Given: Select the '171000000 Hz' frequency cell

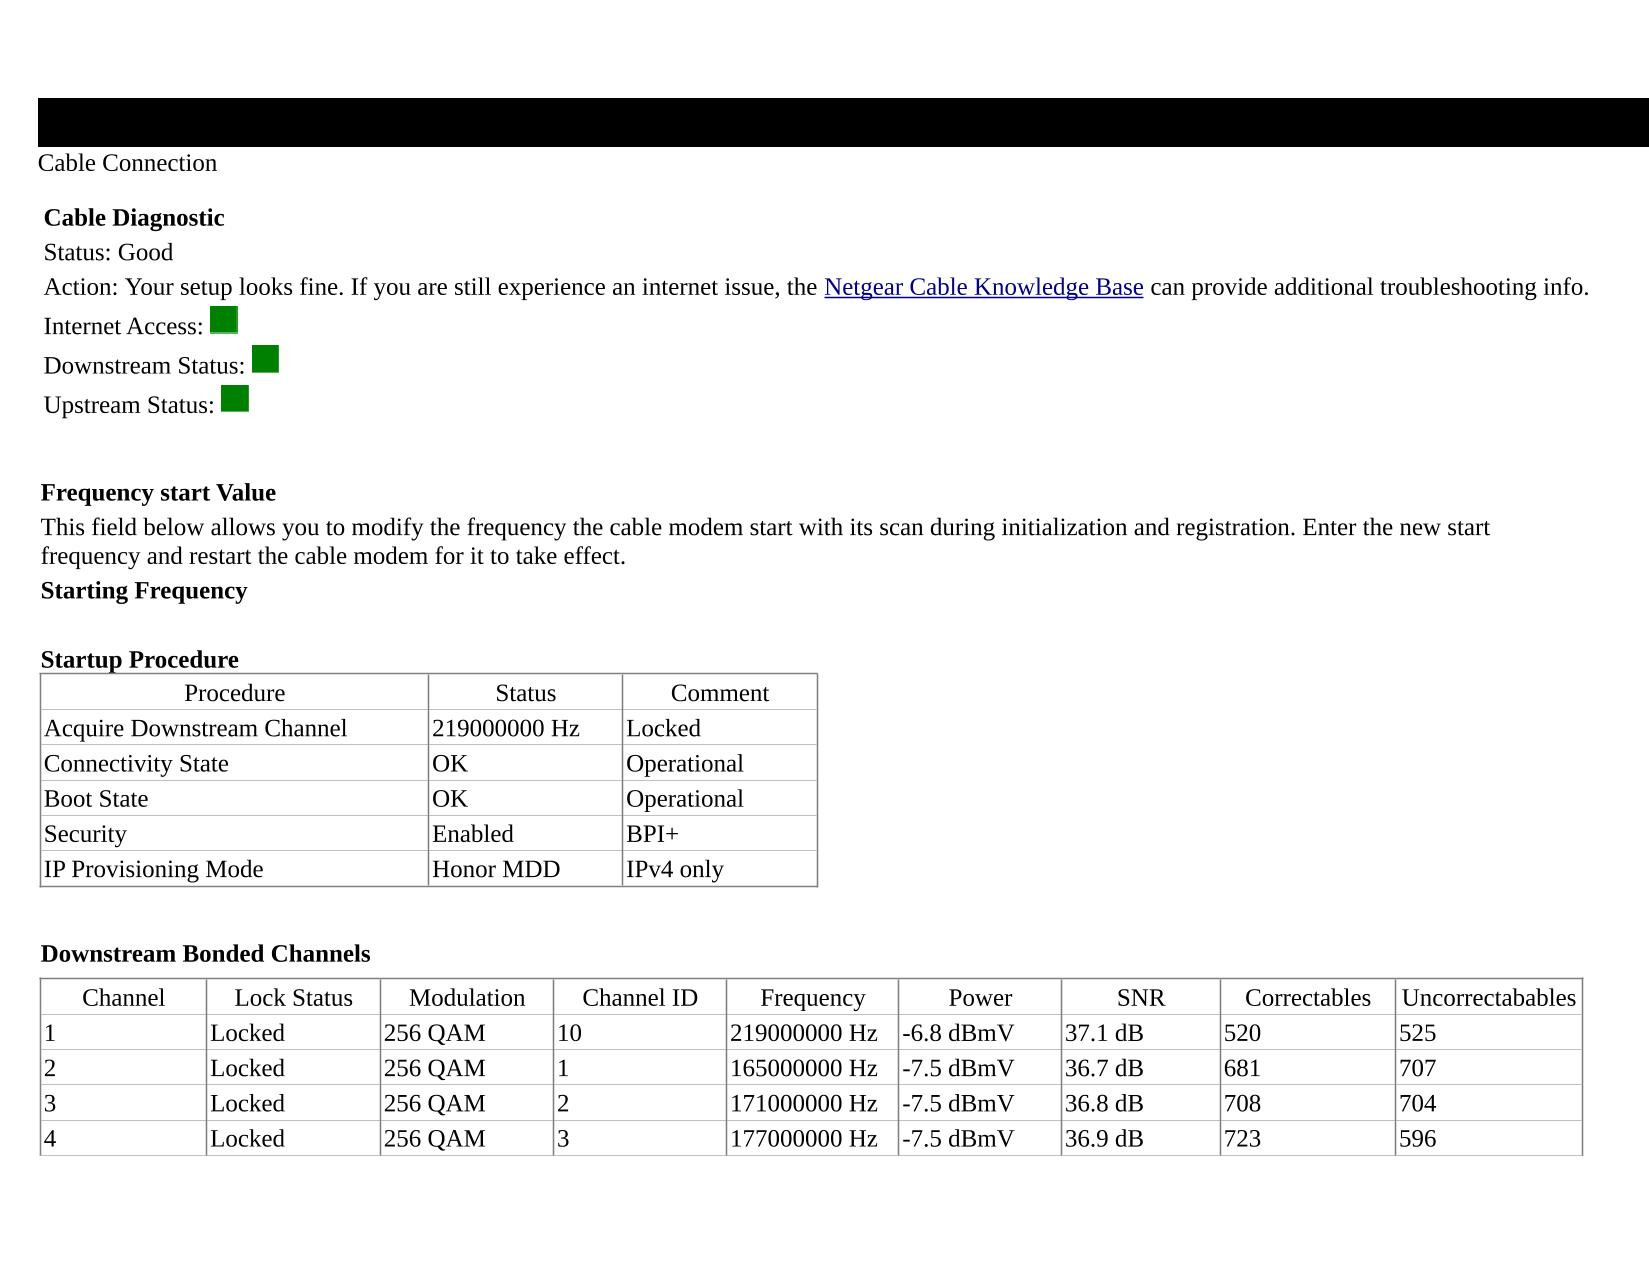Looking at the screenshot, I should (812, 1103).
